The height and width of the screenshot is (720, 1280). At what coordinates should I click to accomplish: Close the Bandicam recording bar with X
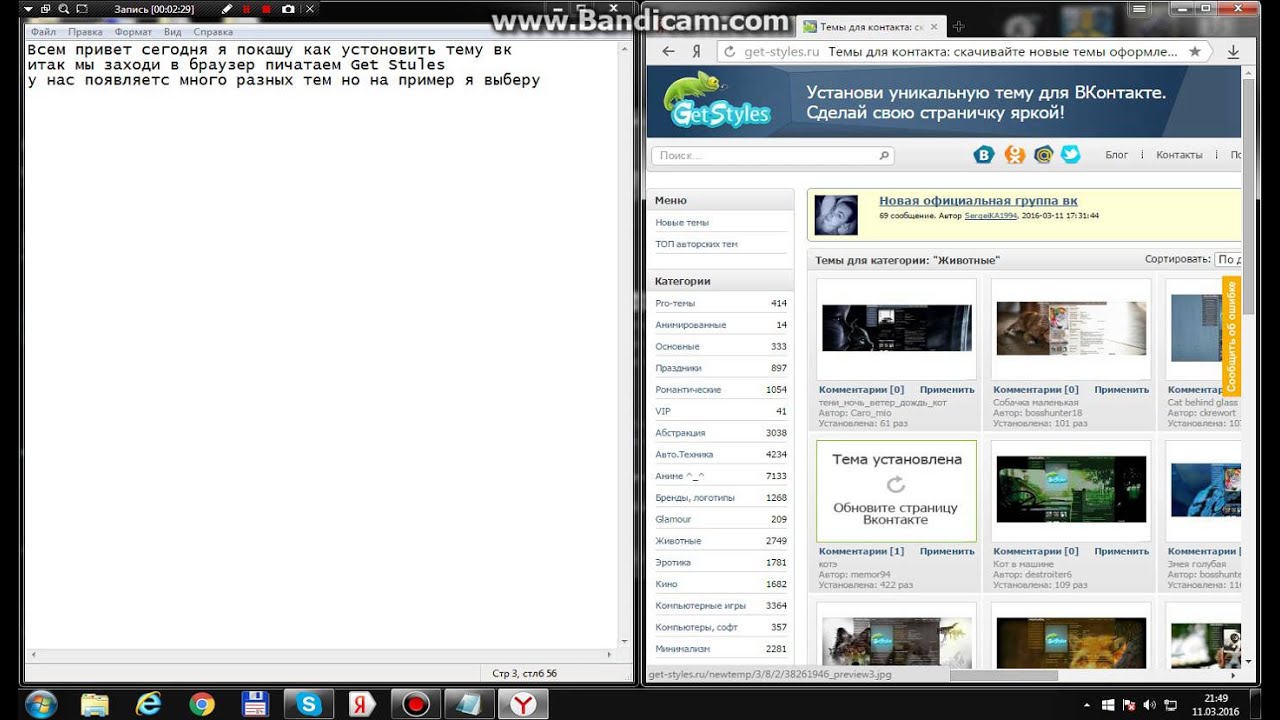point(309,9)
